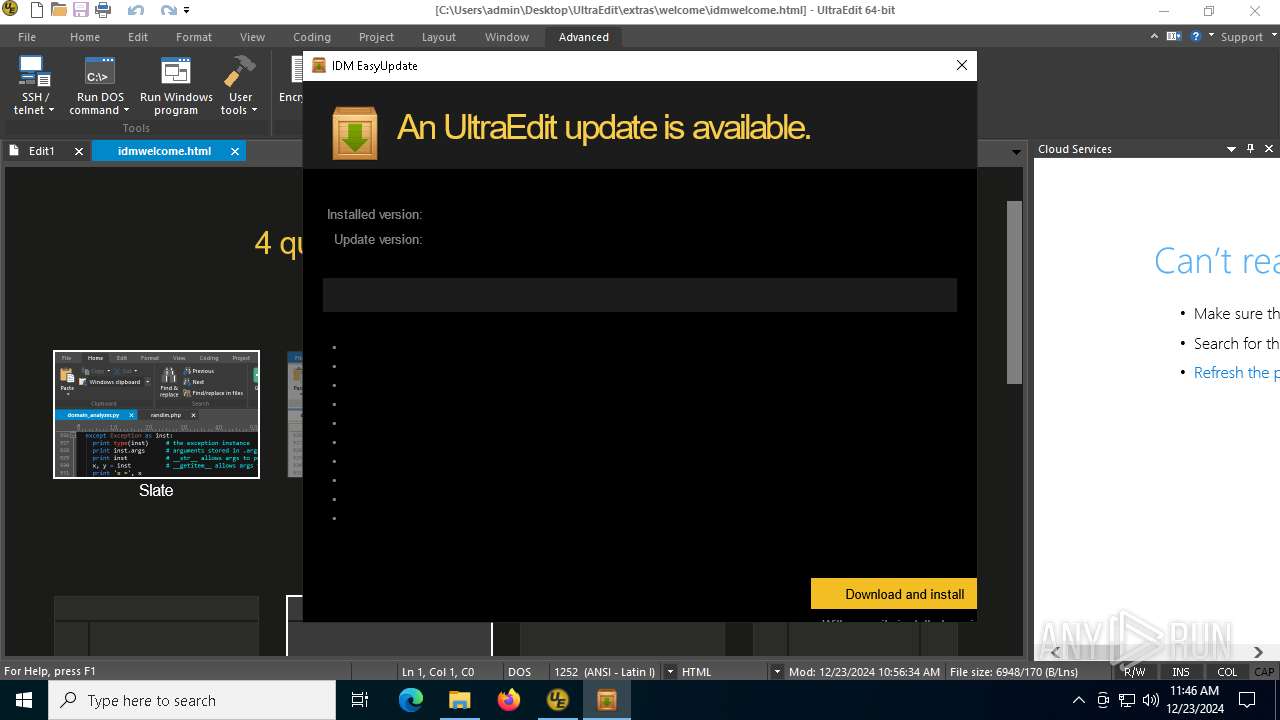
Task: Switch to the Format ribbon tab
Action: tap(194, 37)
